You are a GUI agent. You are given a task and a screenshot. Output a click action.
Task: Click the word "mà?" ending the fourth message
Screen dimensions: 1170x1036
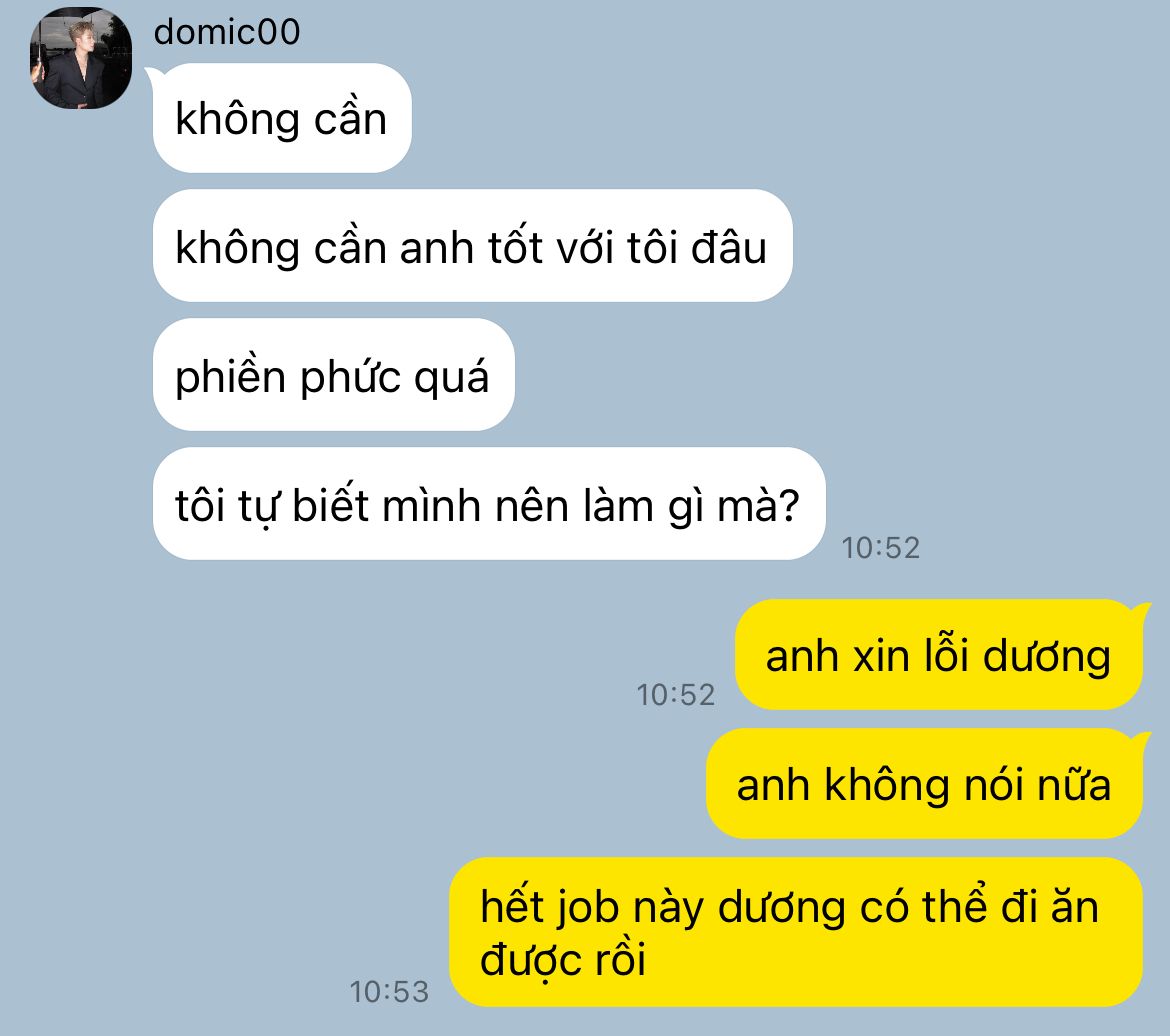(x=758, y=505)
